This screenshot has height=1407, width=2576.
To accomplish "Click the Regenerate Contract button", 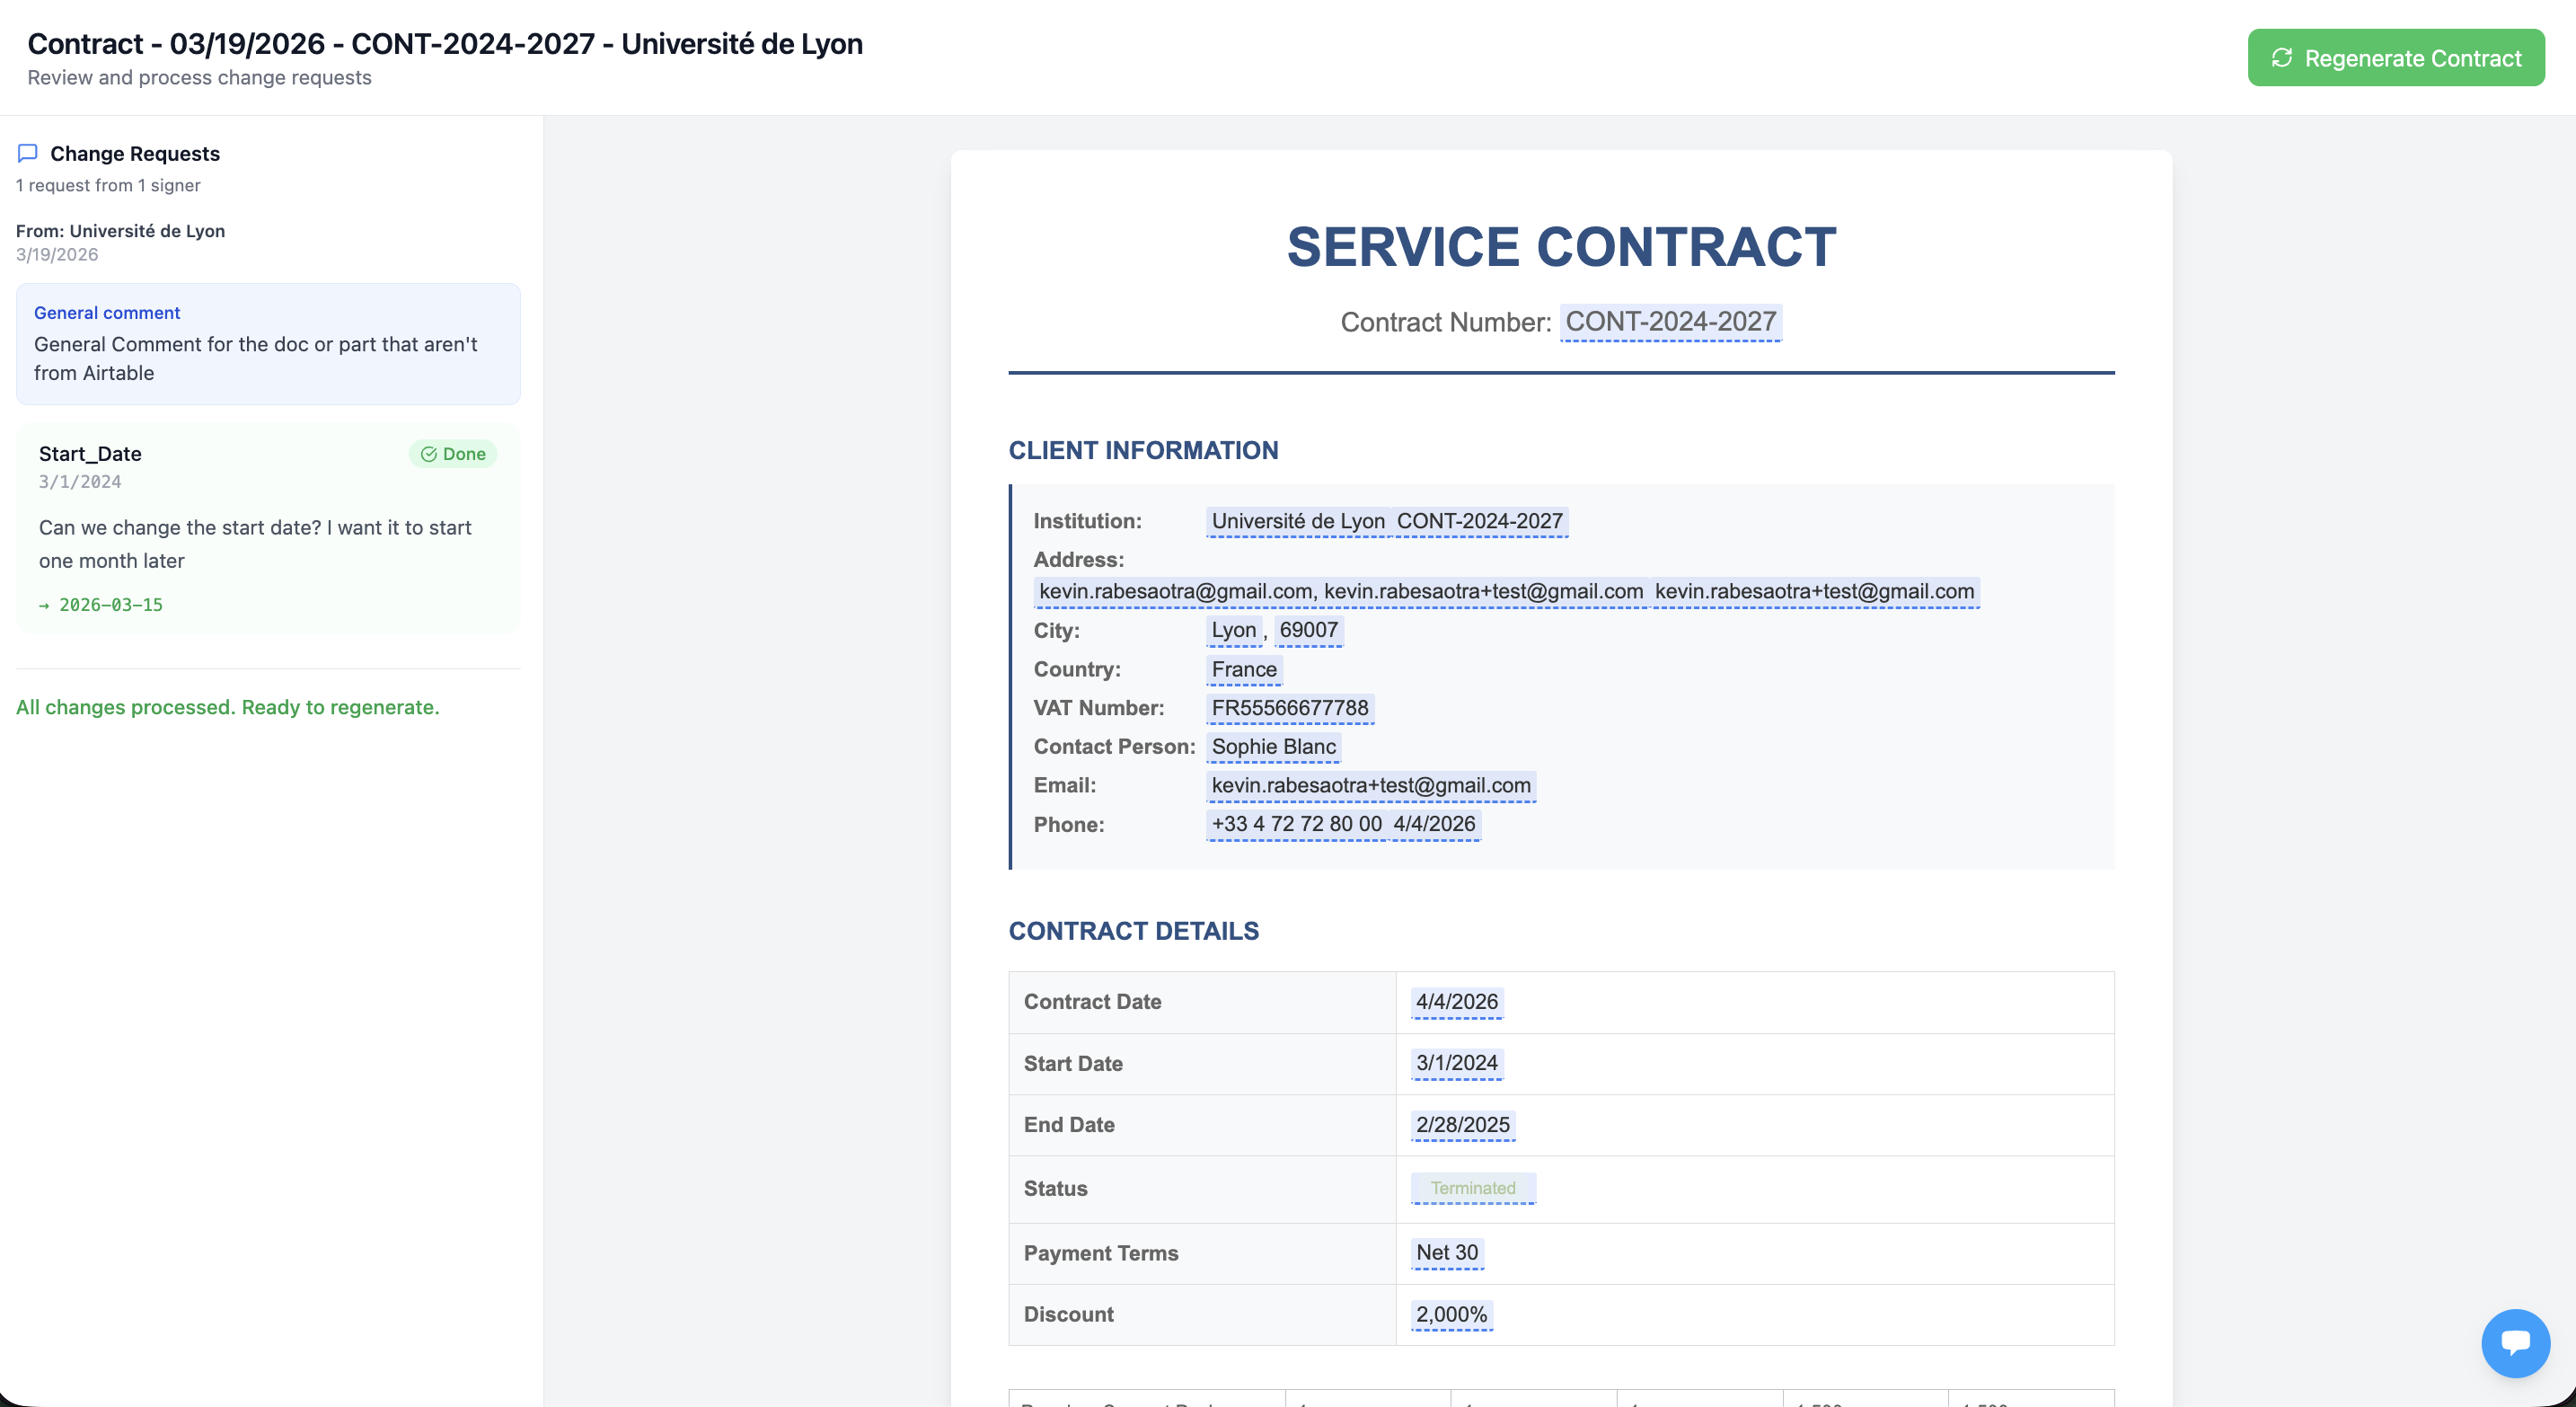I will (2395, 58).
